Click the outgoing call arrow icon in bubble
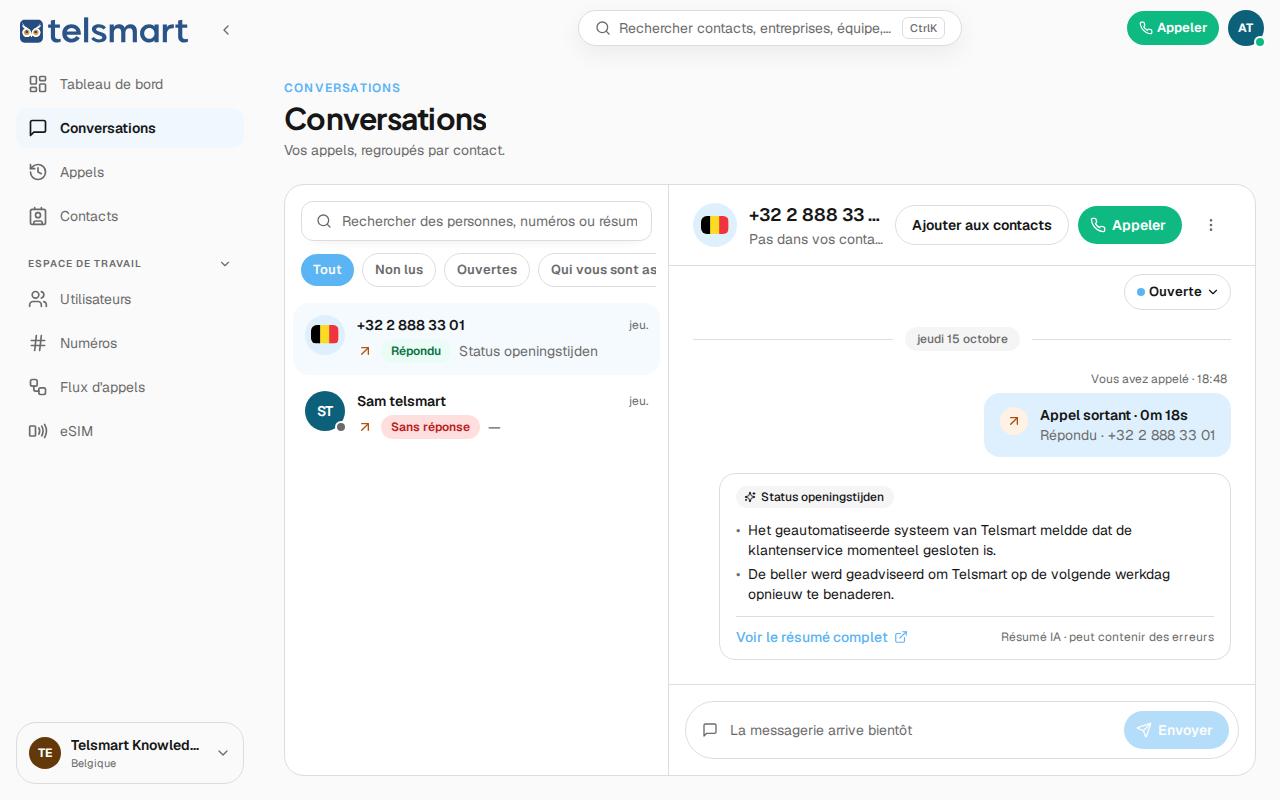Screen dimensions: 1280x800 coord(1013,422)
